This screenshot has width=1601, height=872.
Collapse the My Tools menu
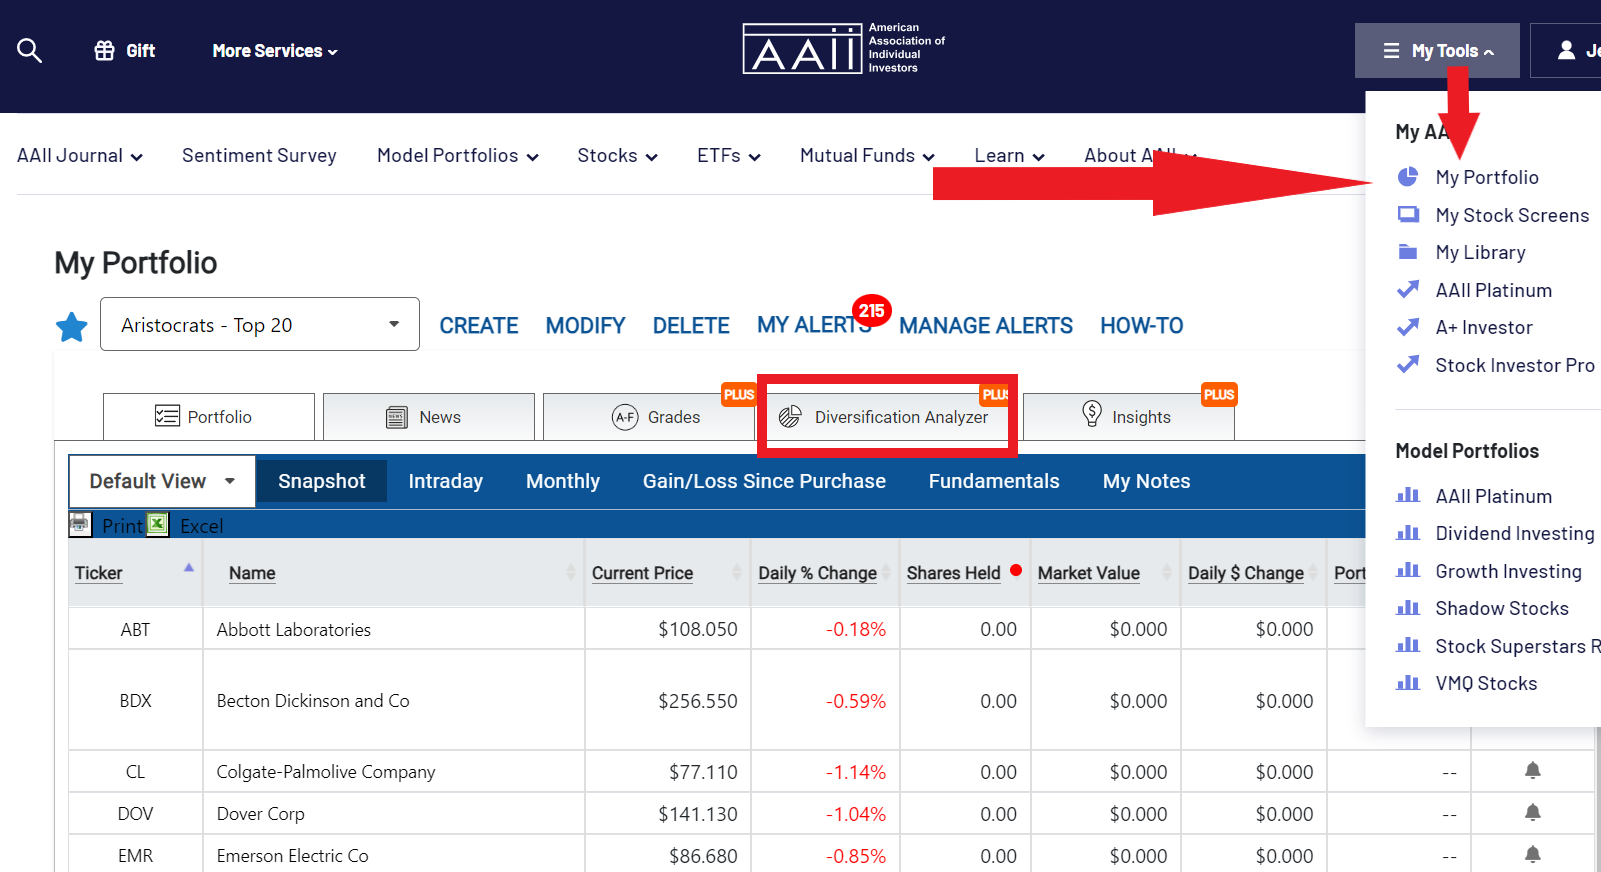pyautogui.click(x=1437, y=50)
